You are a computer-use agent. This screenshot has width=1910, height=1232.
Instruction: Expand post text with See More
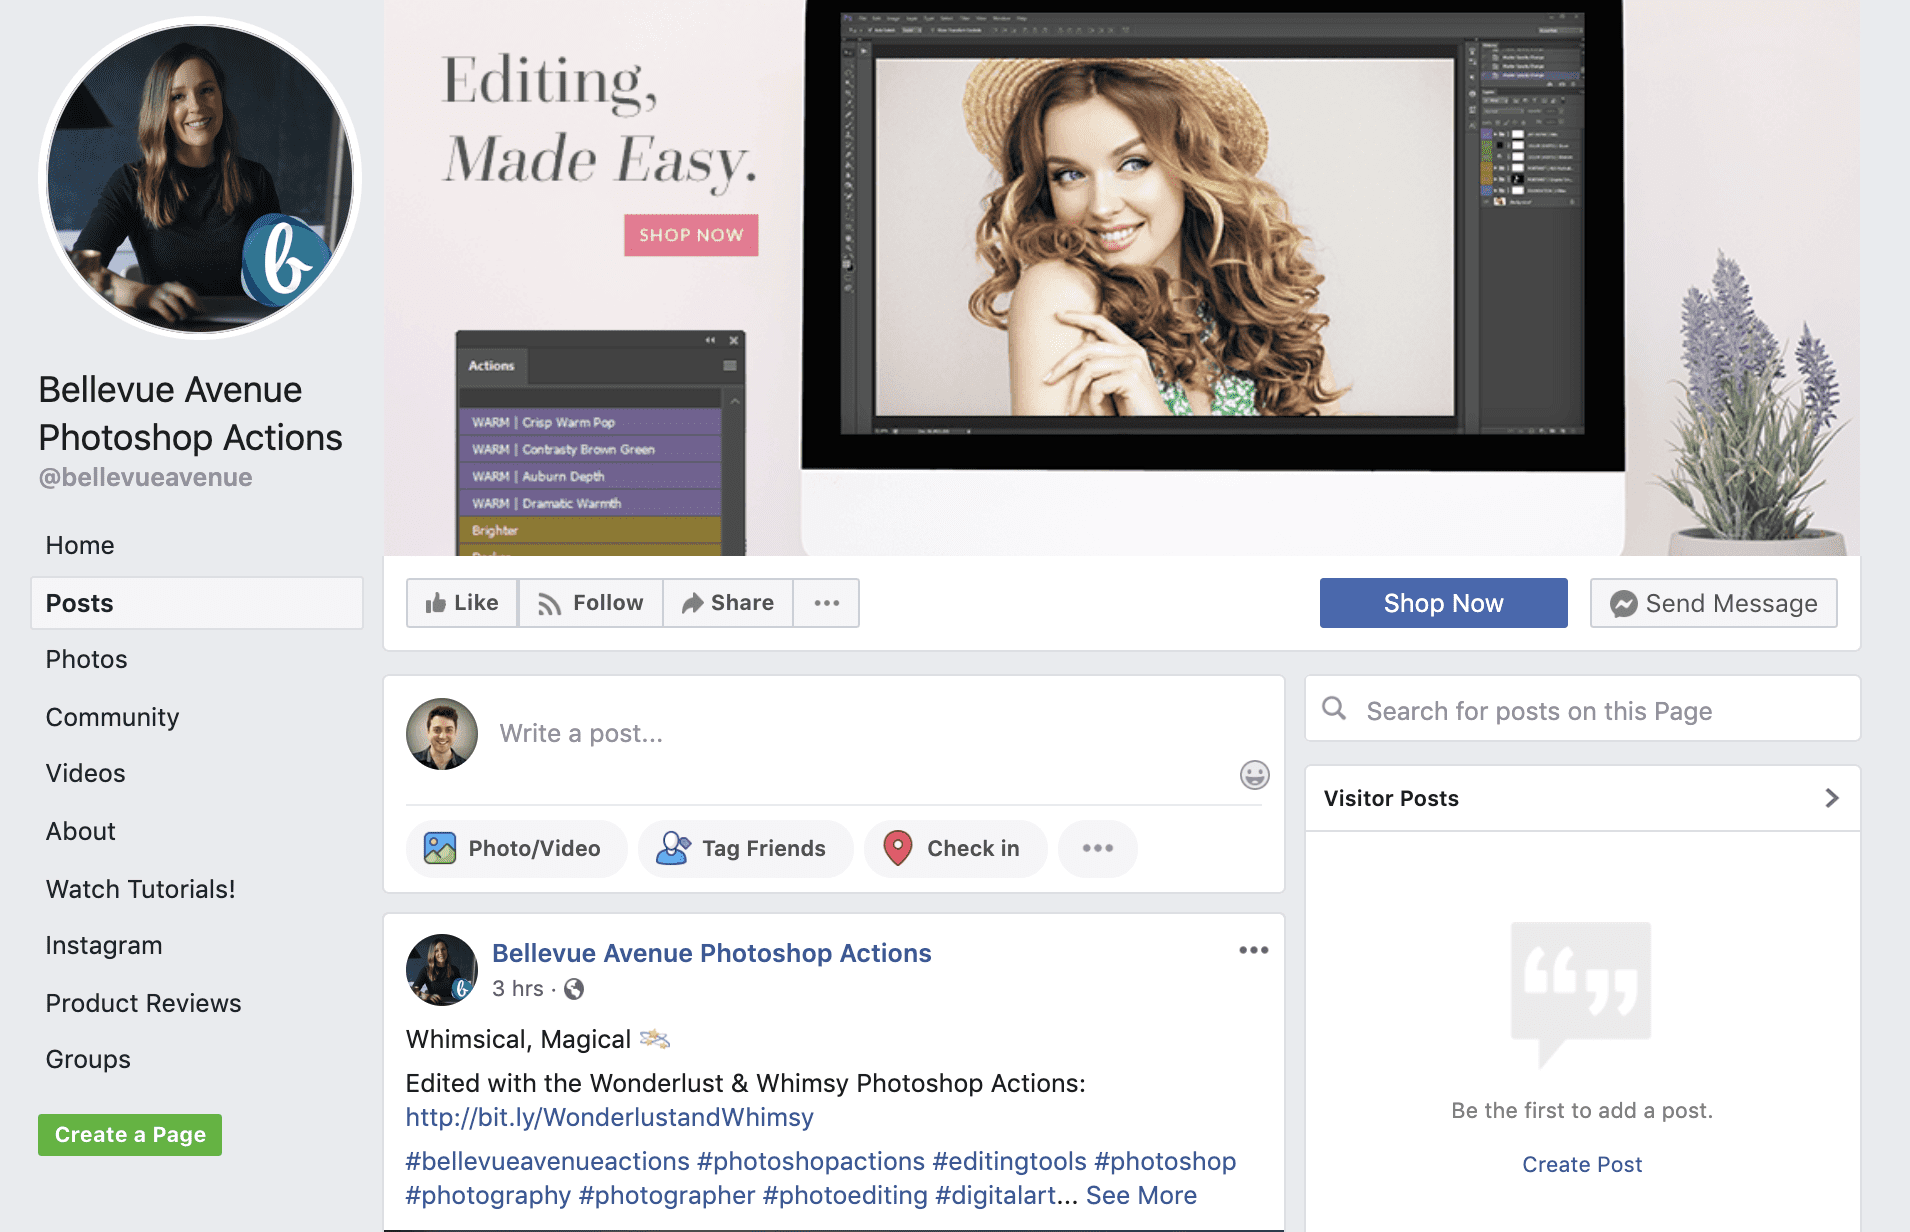tap(1141, 1195)
